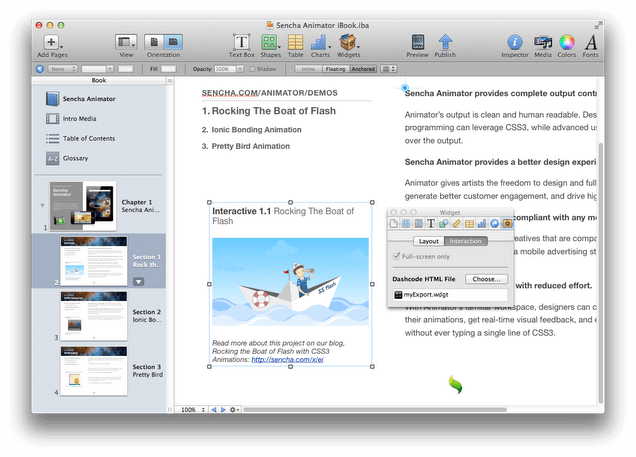Switch to landscape orientation
The height and width of the screenshot is (457, 636).
point(173,42)
